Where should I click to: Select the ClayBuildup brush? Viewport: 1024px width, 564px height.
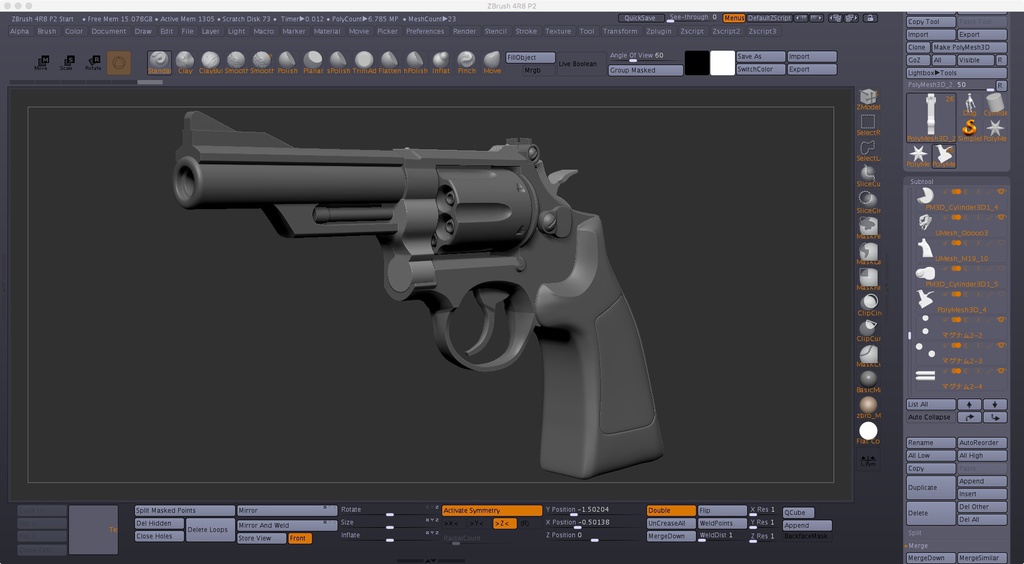210,63
